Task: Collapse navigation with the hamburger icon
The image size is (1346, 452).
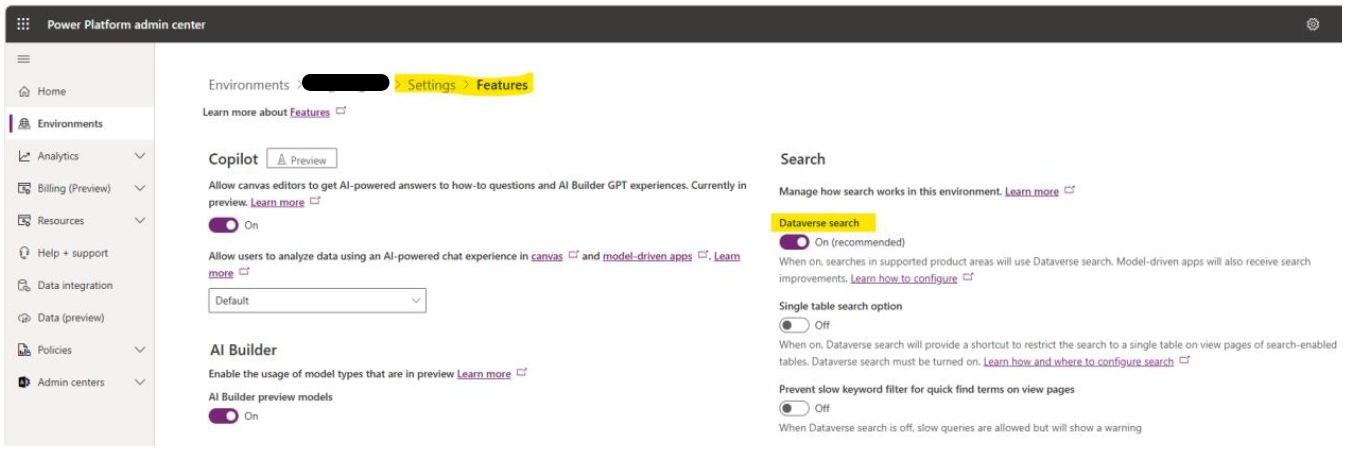Action: pyautogui.click(x=23, y=59)
